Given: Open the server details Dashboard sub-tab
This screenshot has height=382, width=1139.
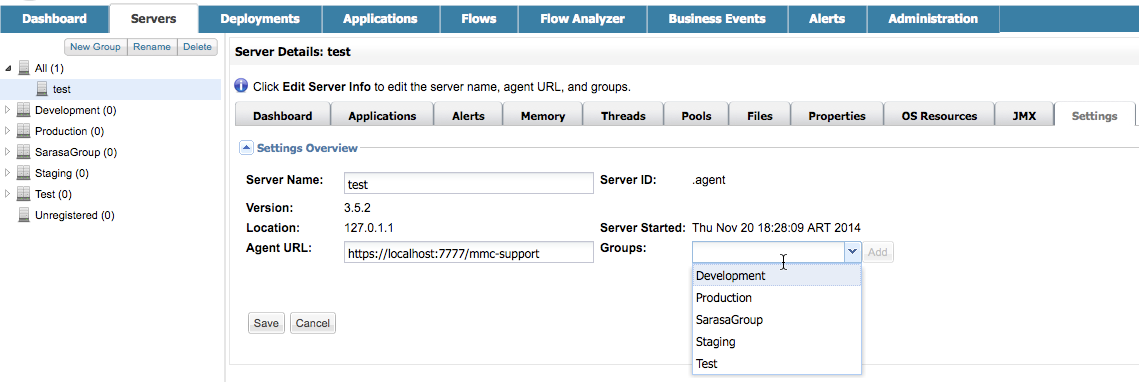Looking at the screenshot, I should point(283,115).
